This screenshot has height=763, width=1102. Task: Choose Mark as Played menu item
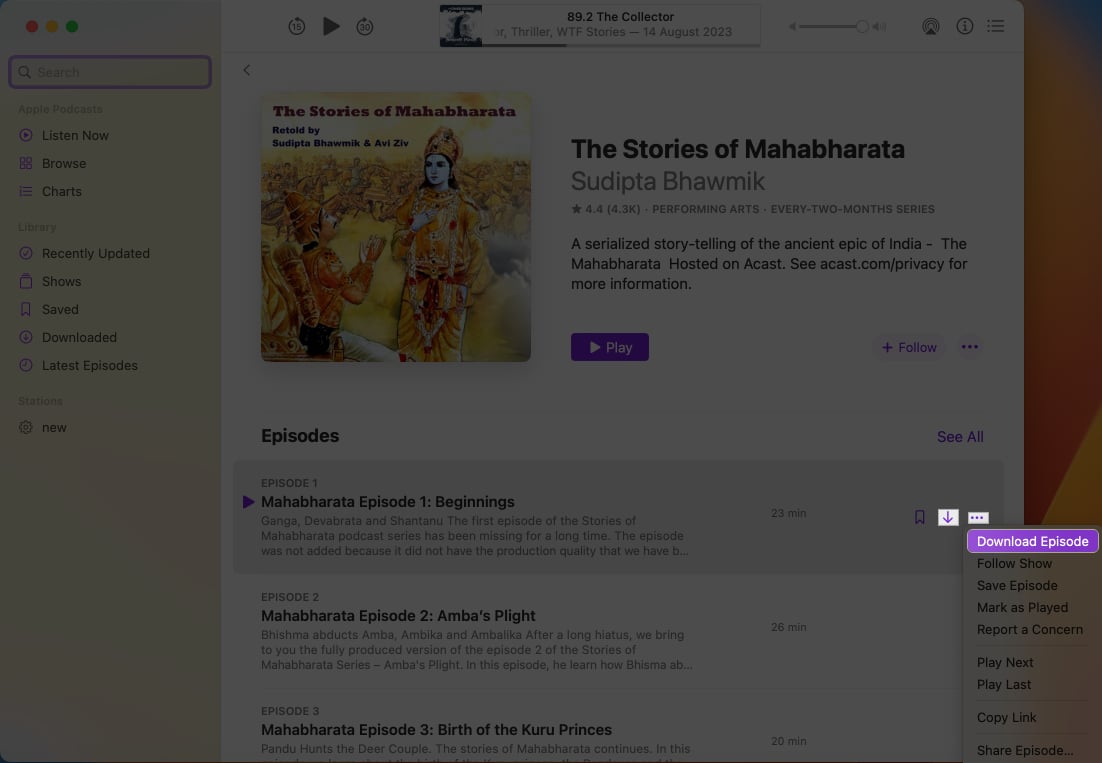coord(1023,608)
